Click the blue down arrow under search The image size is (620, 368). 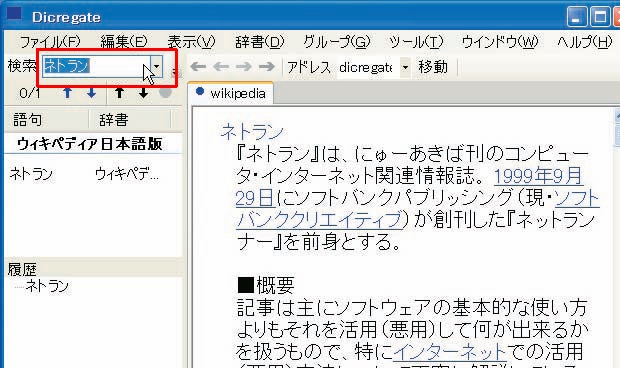[x=91, y=93]
